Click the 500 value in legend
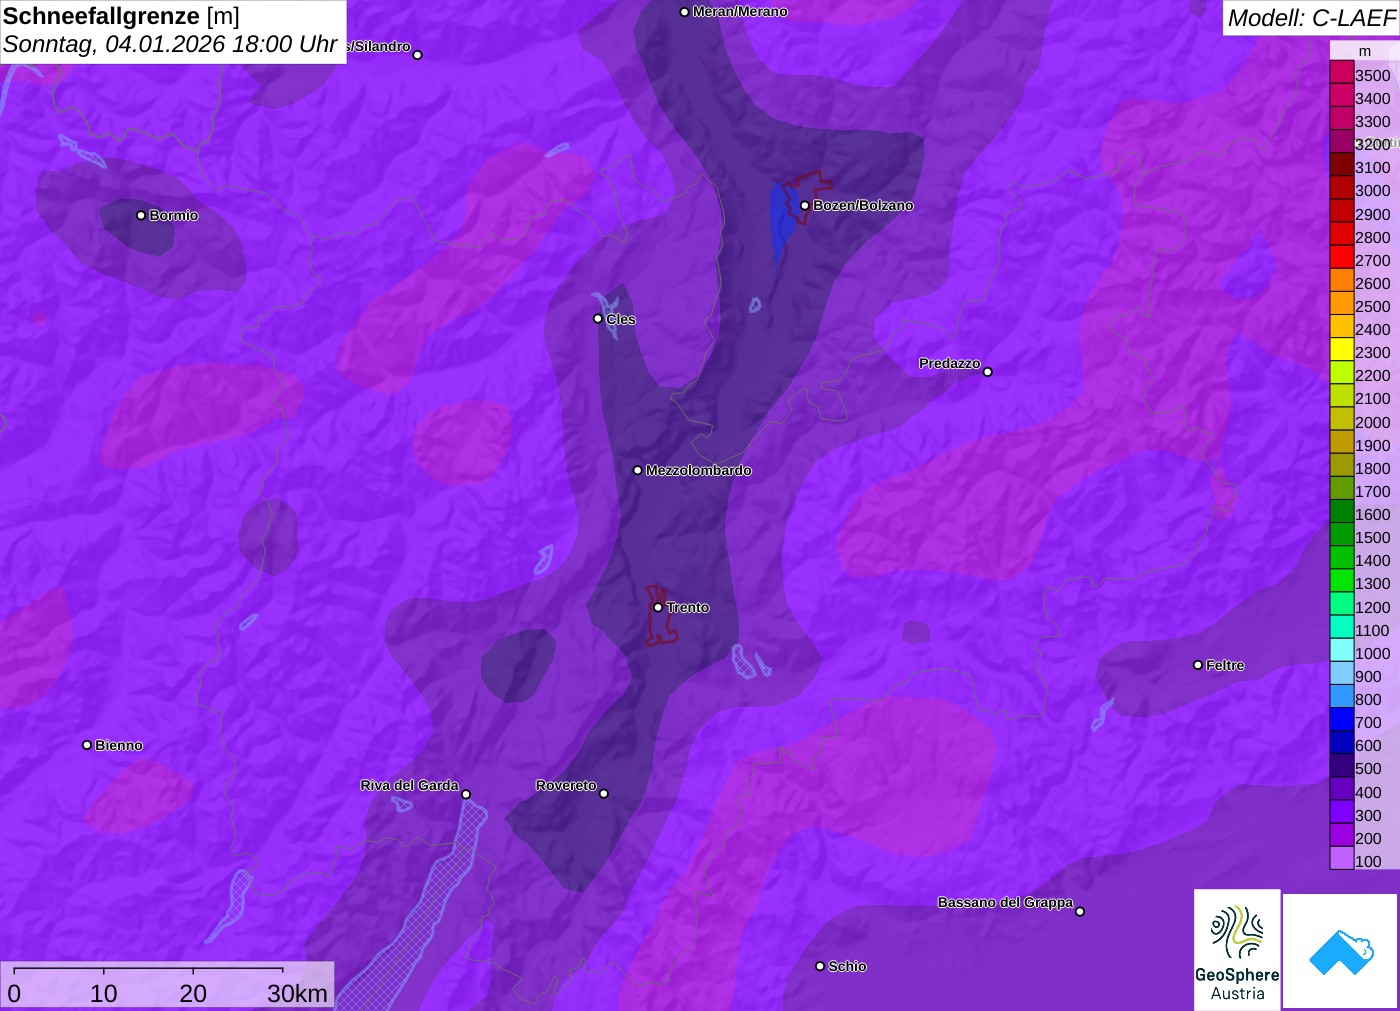 [1368, 768]
